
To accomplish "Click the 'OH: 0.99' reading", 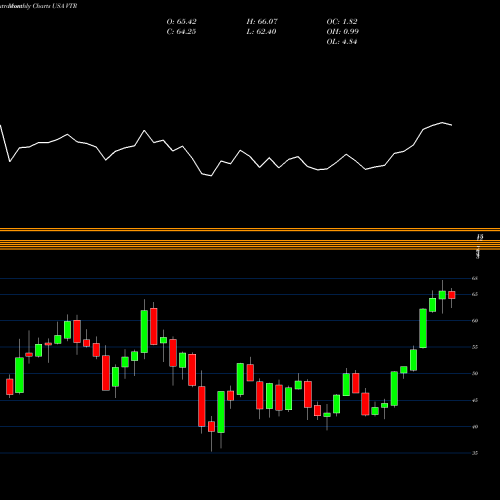I will point(343,32).
